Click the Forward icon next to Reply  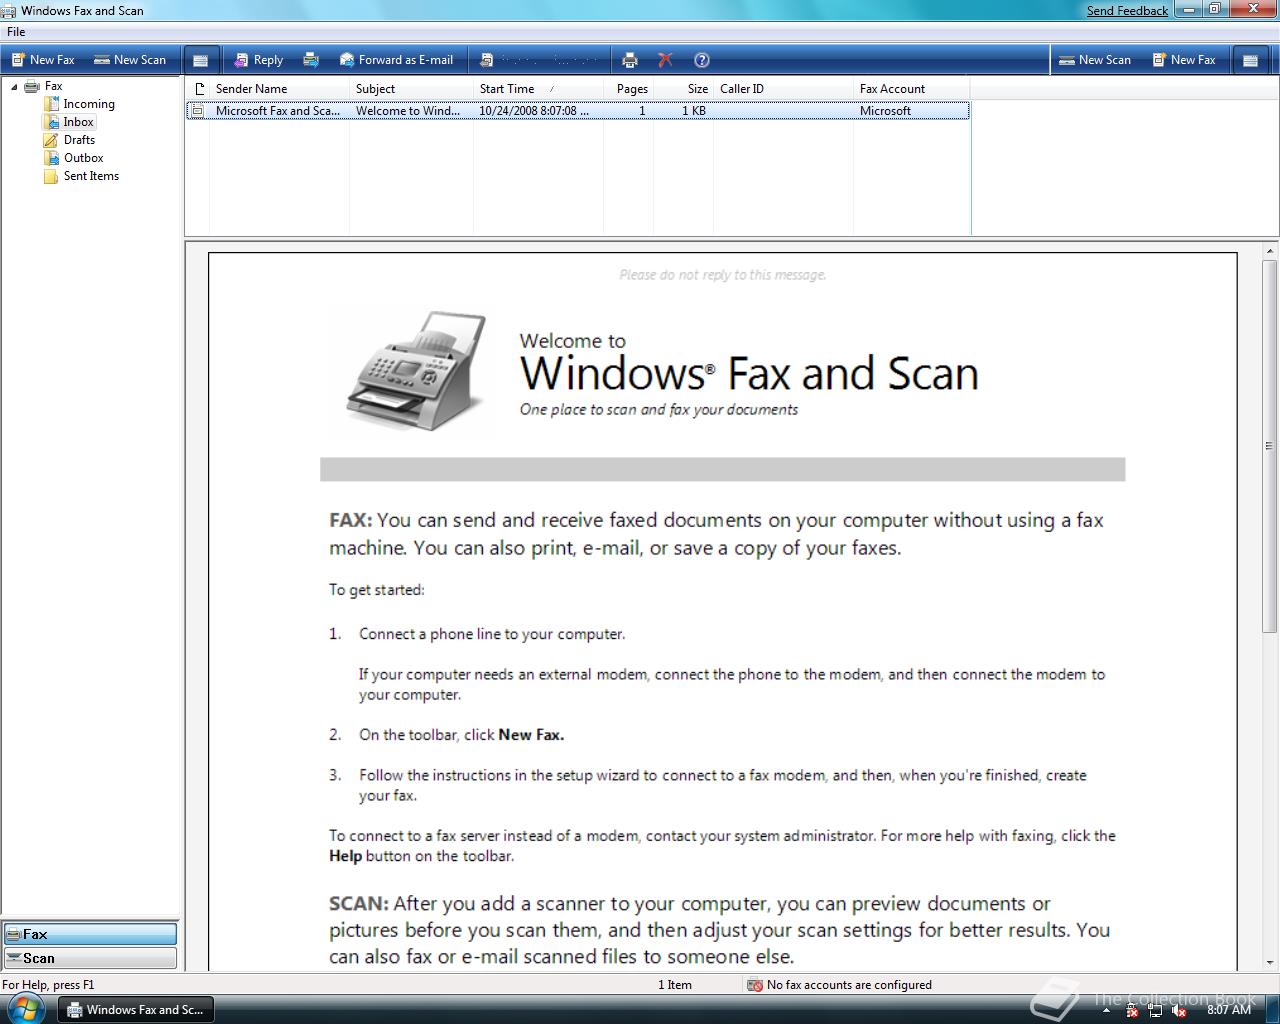tap(311, 60)
